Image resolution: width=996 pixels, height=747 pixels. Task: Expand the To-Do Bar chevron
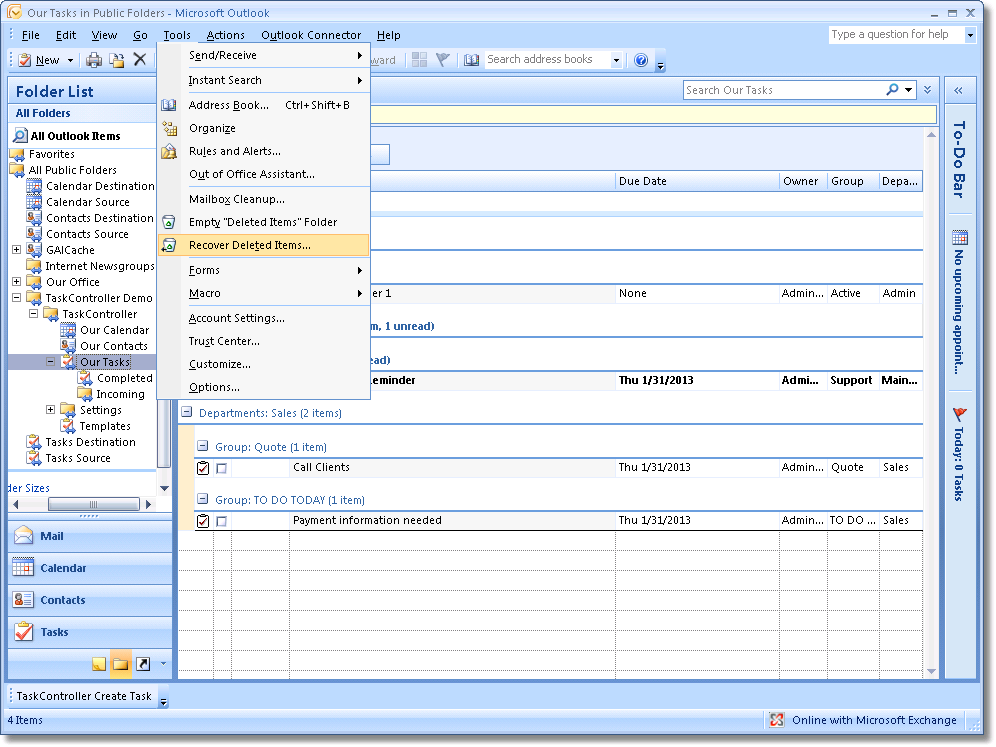pos(958,90)
